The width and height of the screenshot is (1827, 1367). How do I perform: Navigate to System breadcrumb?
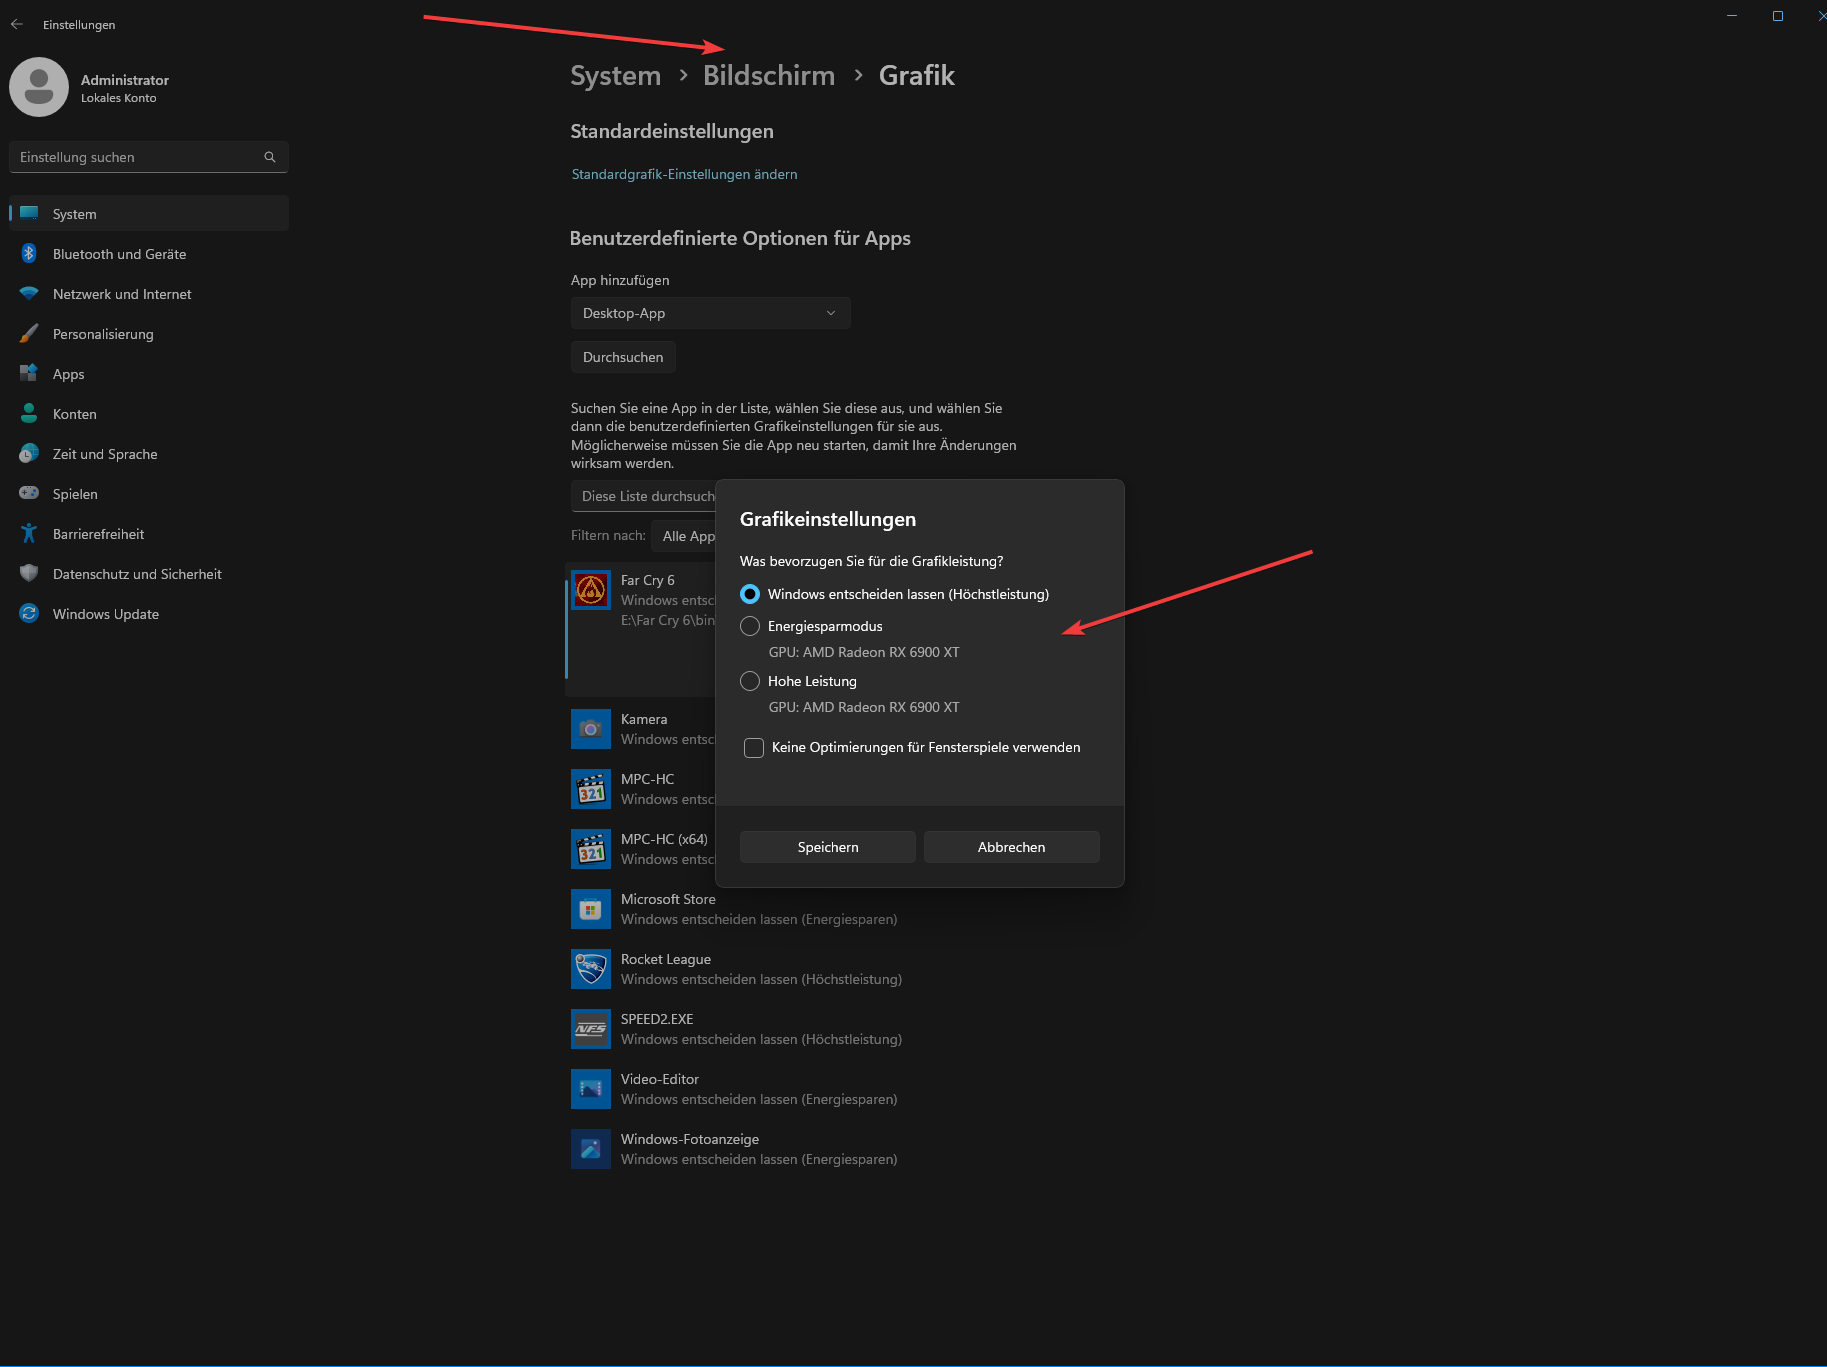click(616, 76)
